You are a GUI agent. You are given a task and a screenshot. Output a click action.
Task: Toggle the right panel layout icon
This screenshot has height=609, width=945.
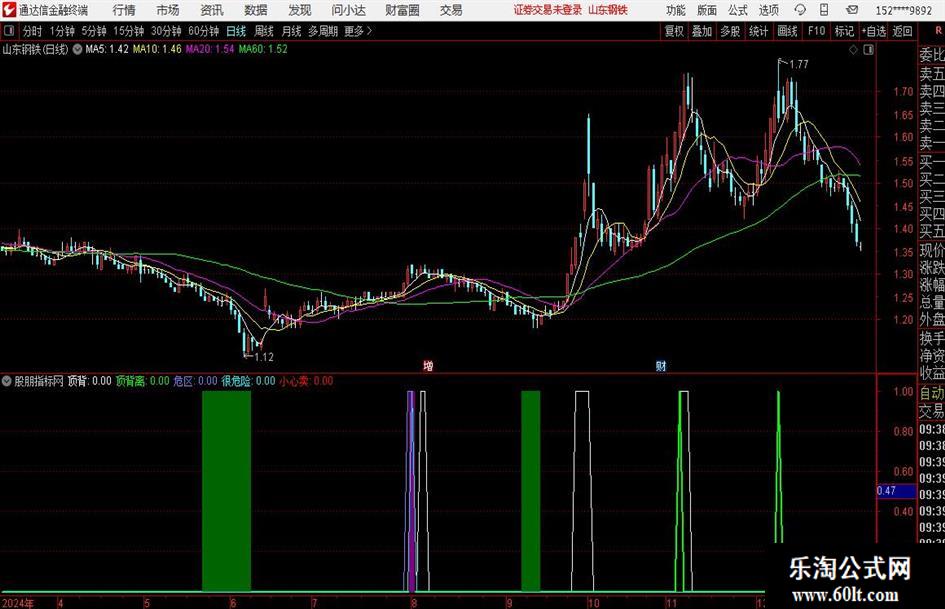click(x=868, y=50)
